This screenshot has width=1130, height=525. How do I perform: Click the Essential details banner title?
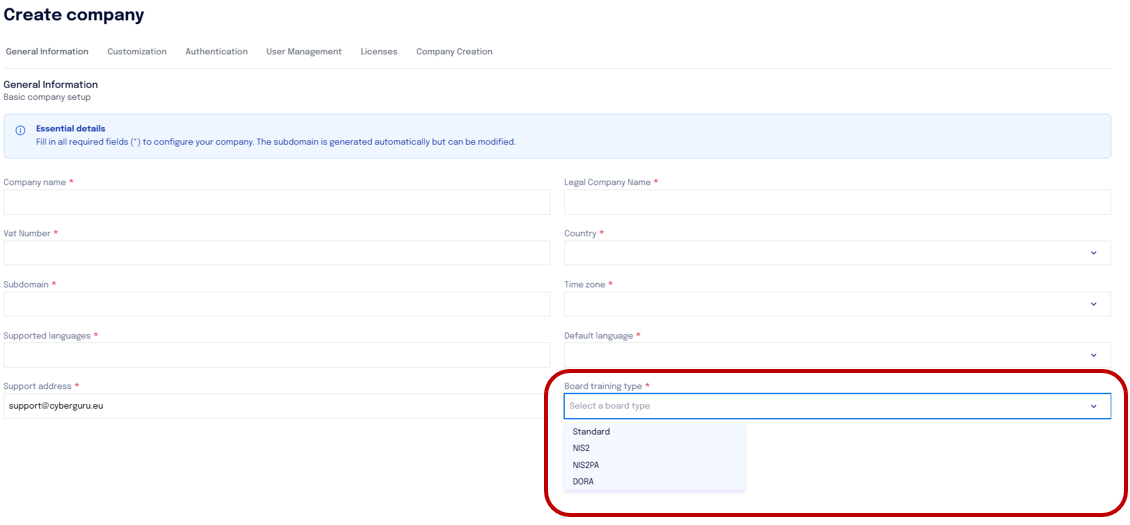[x=71, y=128]
